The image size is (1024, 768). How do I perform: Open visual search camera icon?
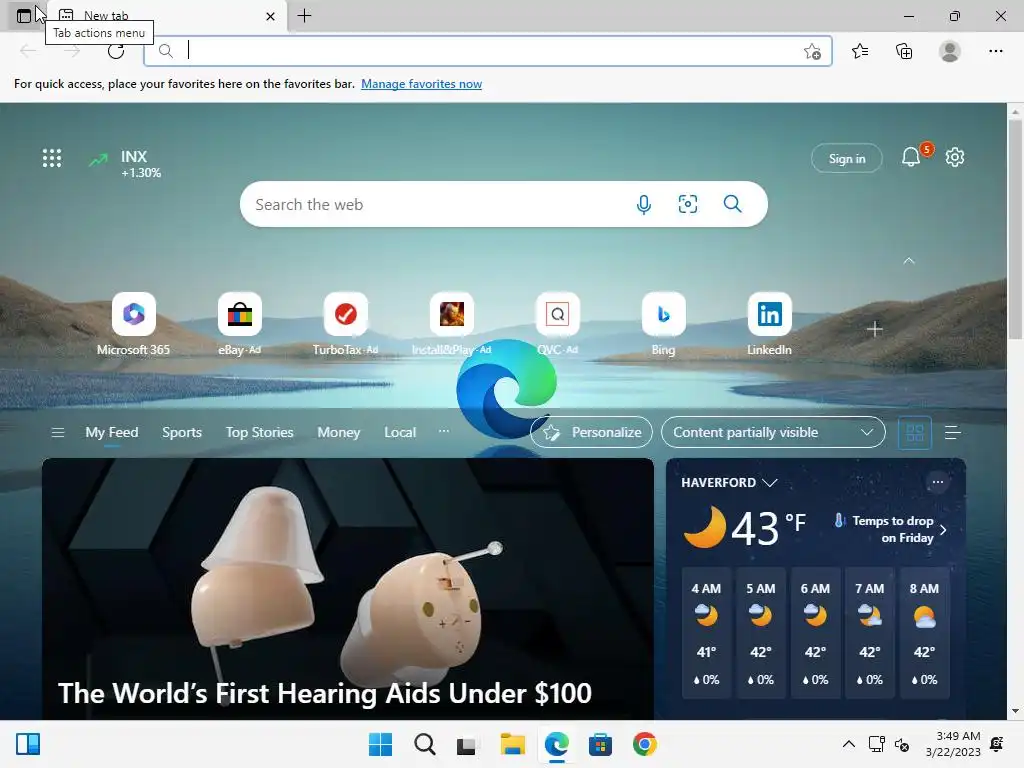point(688,204)
